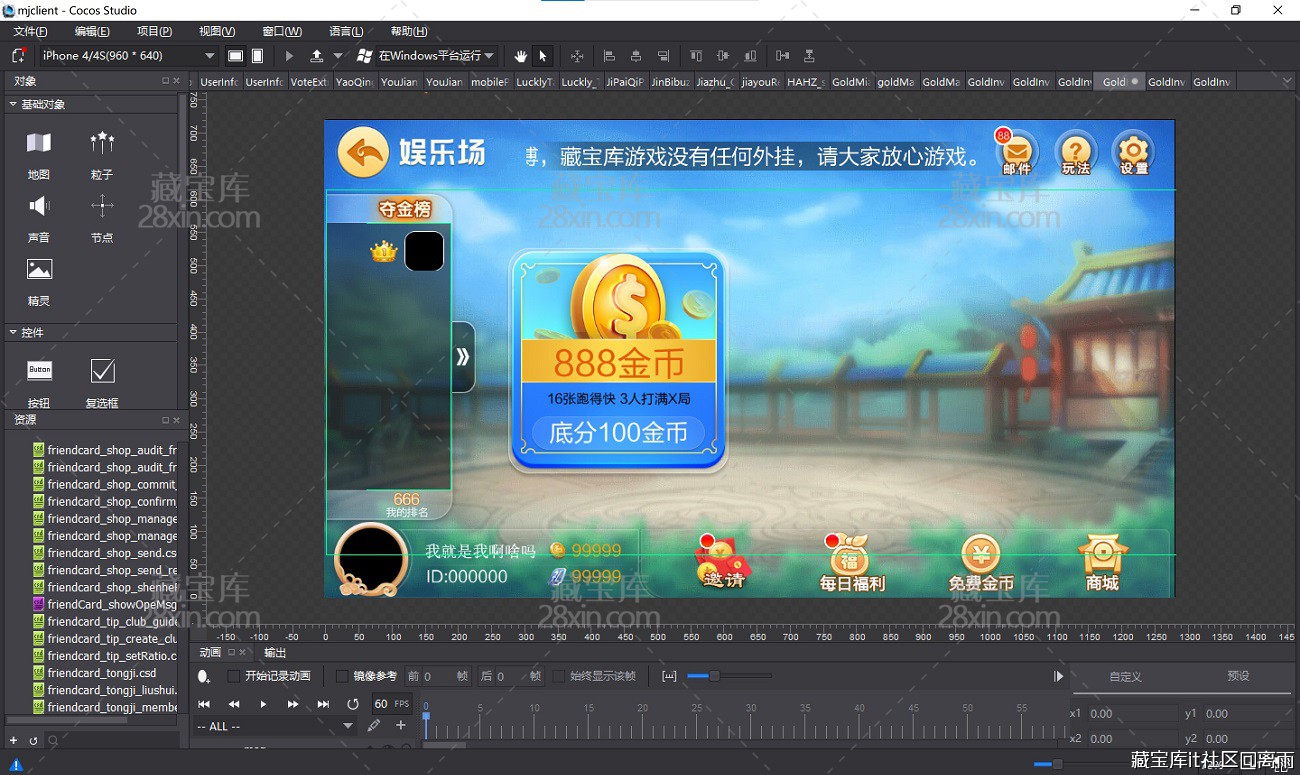Click the Sound (声音) object icon
1300x775 pixels.
coord(39,207)
